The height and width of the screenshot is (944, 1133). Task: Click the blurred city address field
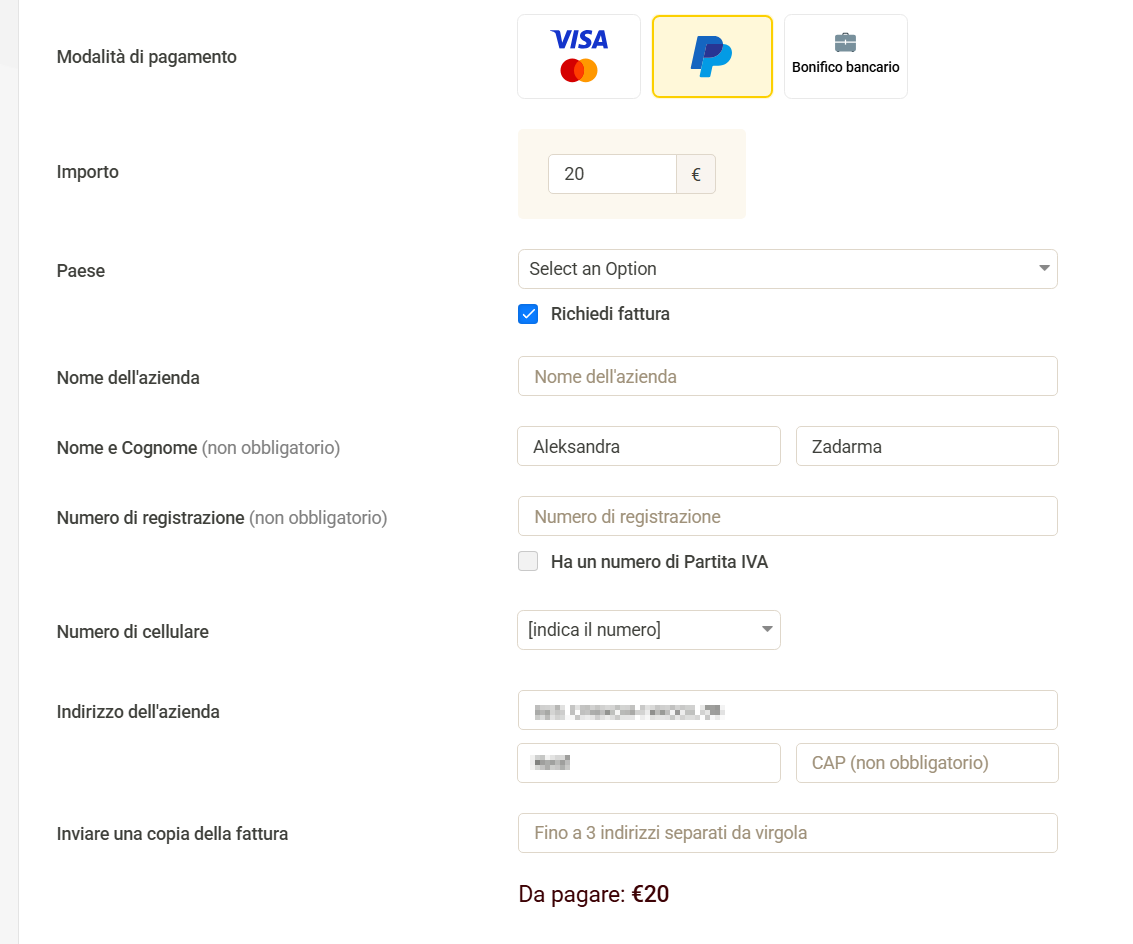pos(648,763)
